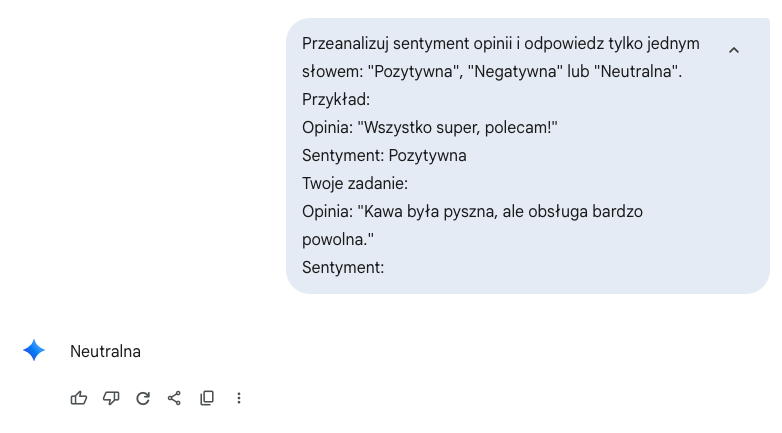Open the share icon below response
Screen dimensions: 782x433
coord(175,398)
